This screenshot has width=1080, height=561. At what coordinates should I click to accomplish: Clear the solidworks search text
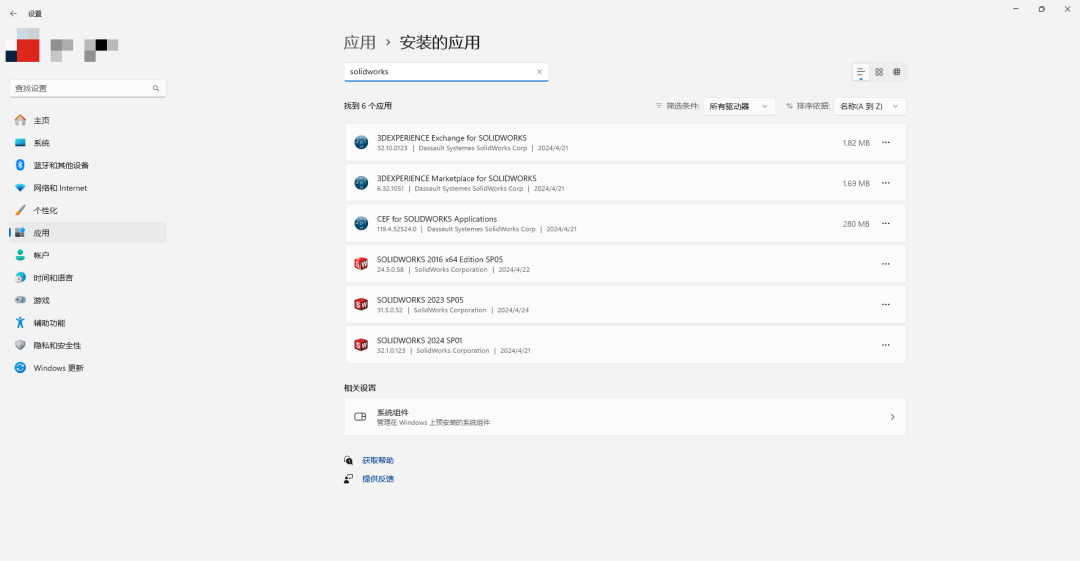point(539,72)
